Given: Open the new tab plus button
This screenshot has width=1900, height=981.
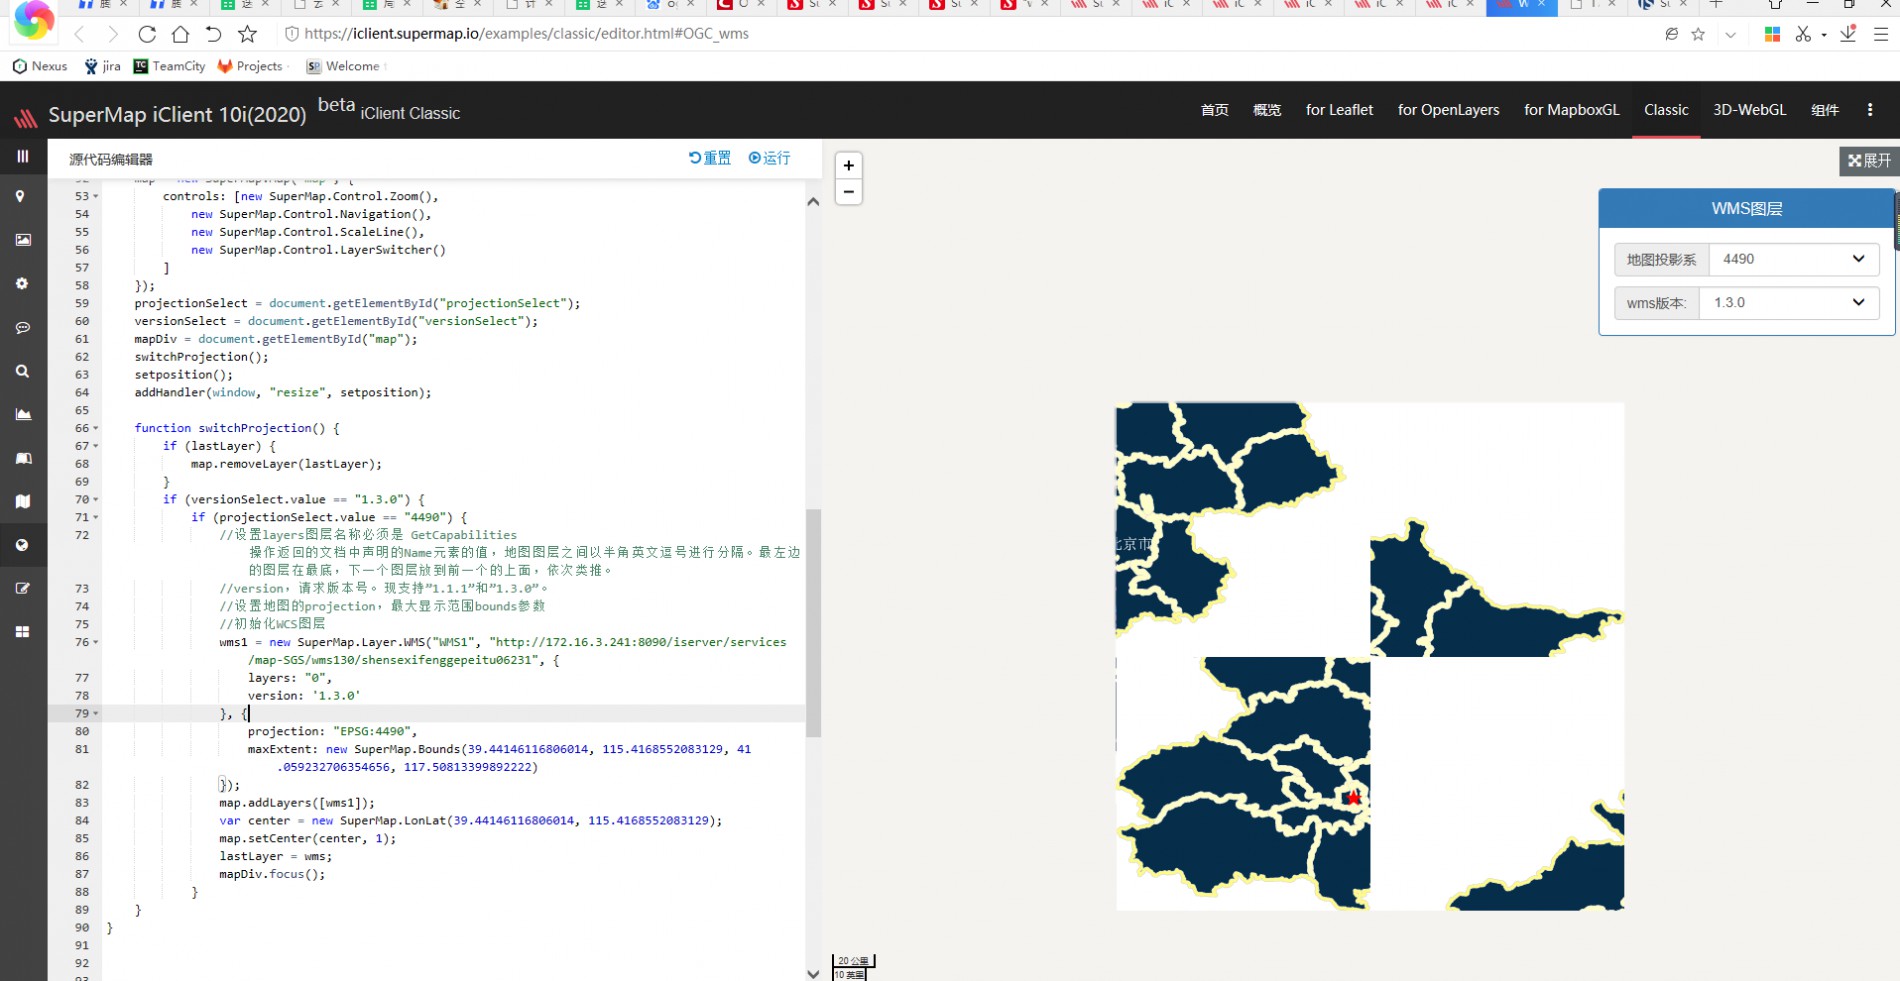Looking at the screenshot, I should (1717, 5).
